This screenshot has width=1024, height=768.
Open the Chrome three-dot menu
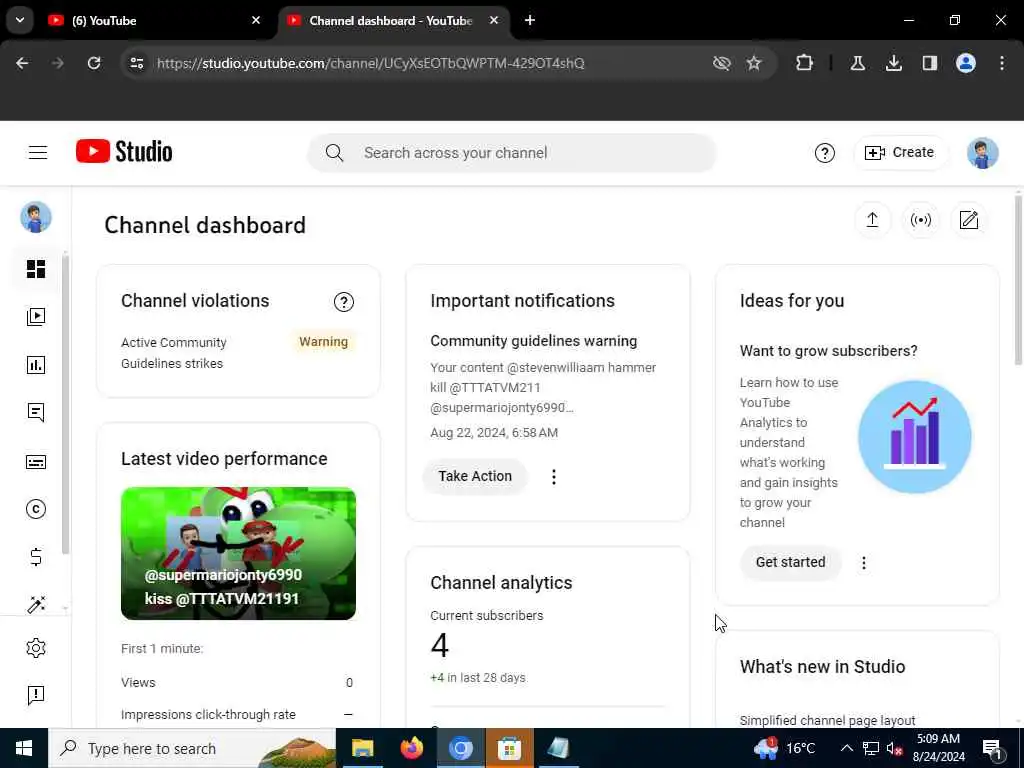[1002, 63]
